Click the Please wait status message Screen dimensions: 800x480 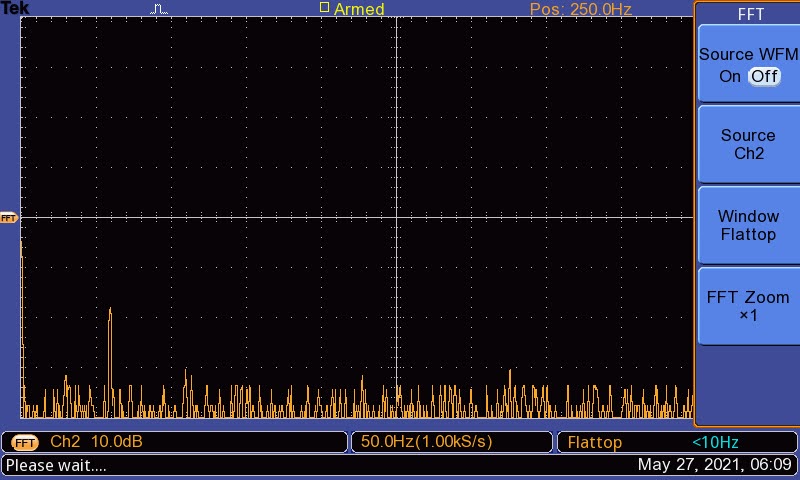tap(56, 465)
